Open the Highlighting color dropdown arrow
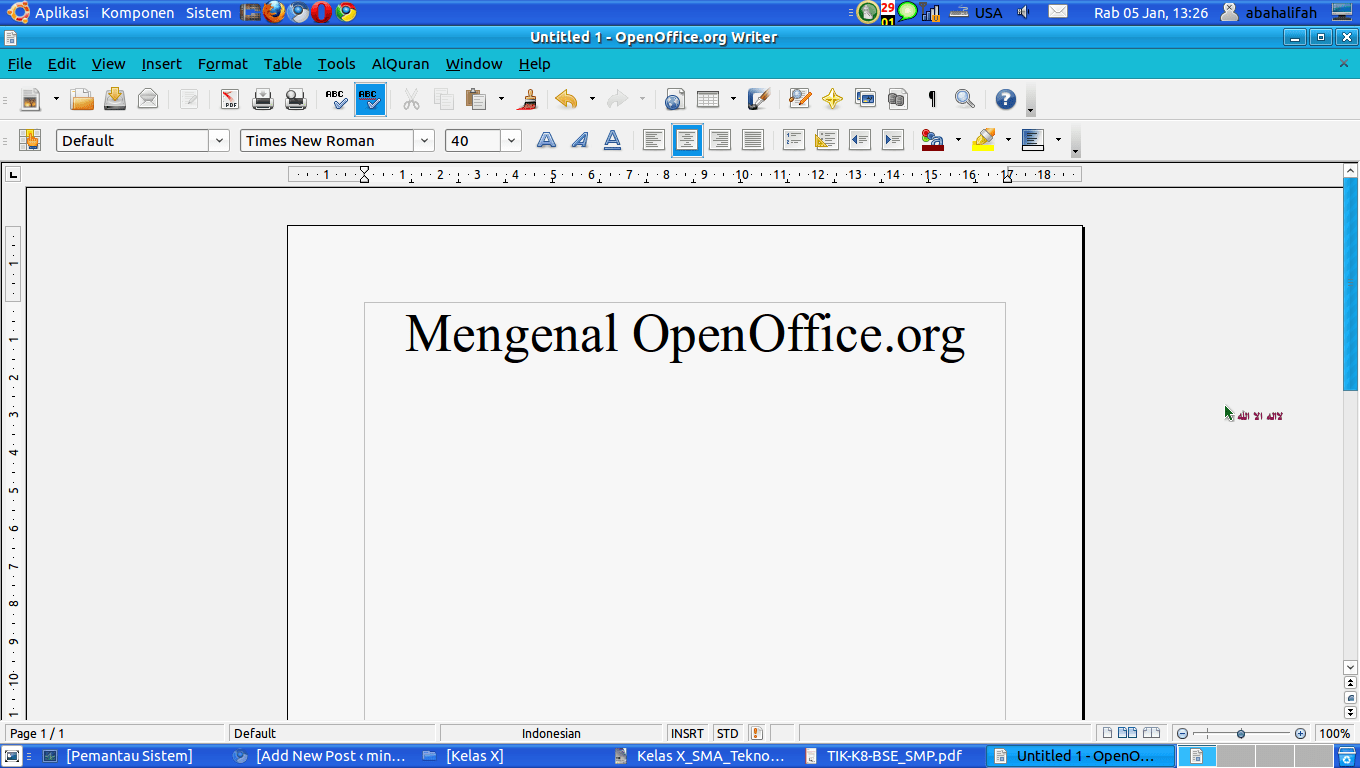Screen dimensions: 1360x768 [1008, 141]
